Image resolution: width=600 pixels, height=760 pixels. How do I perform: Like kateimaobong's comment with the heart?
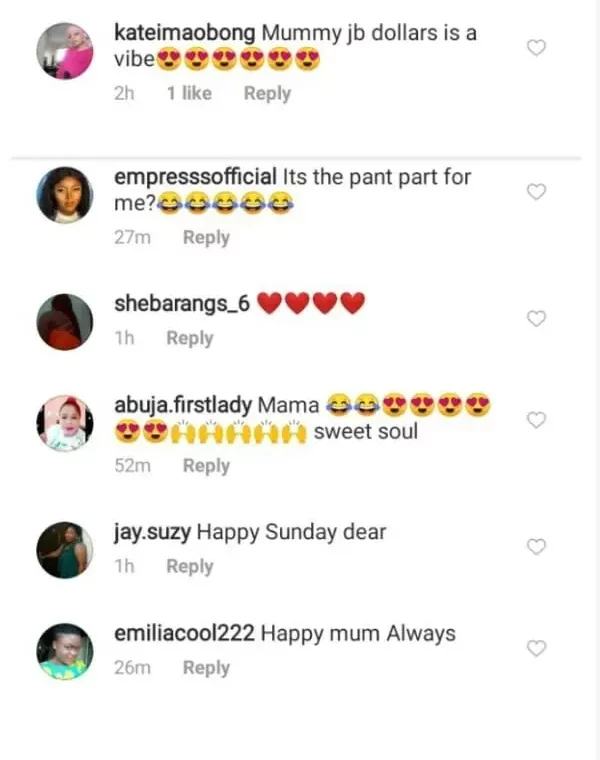point(536,48)
